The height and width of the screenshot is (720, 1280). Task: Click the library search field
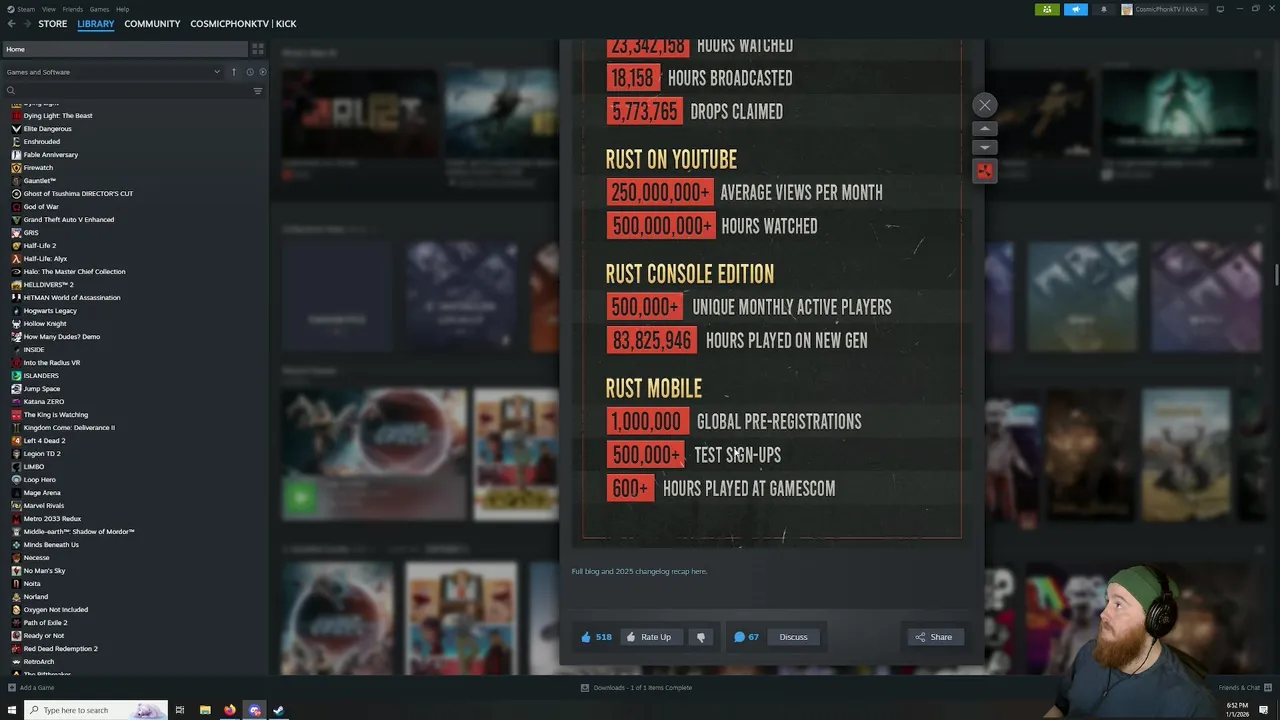point(125,91)
